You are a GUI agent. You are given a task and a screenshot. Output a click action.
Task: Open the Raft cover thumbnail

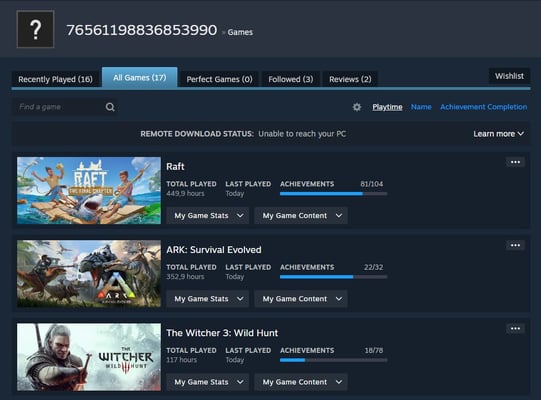(x=89, y=191)
